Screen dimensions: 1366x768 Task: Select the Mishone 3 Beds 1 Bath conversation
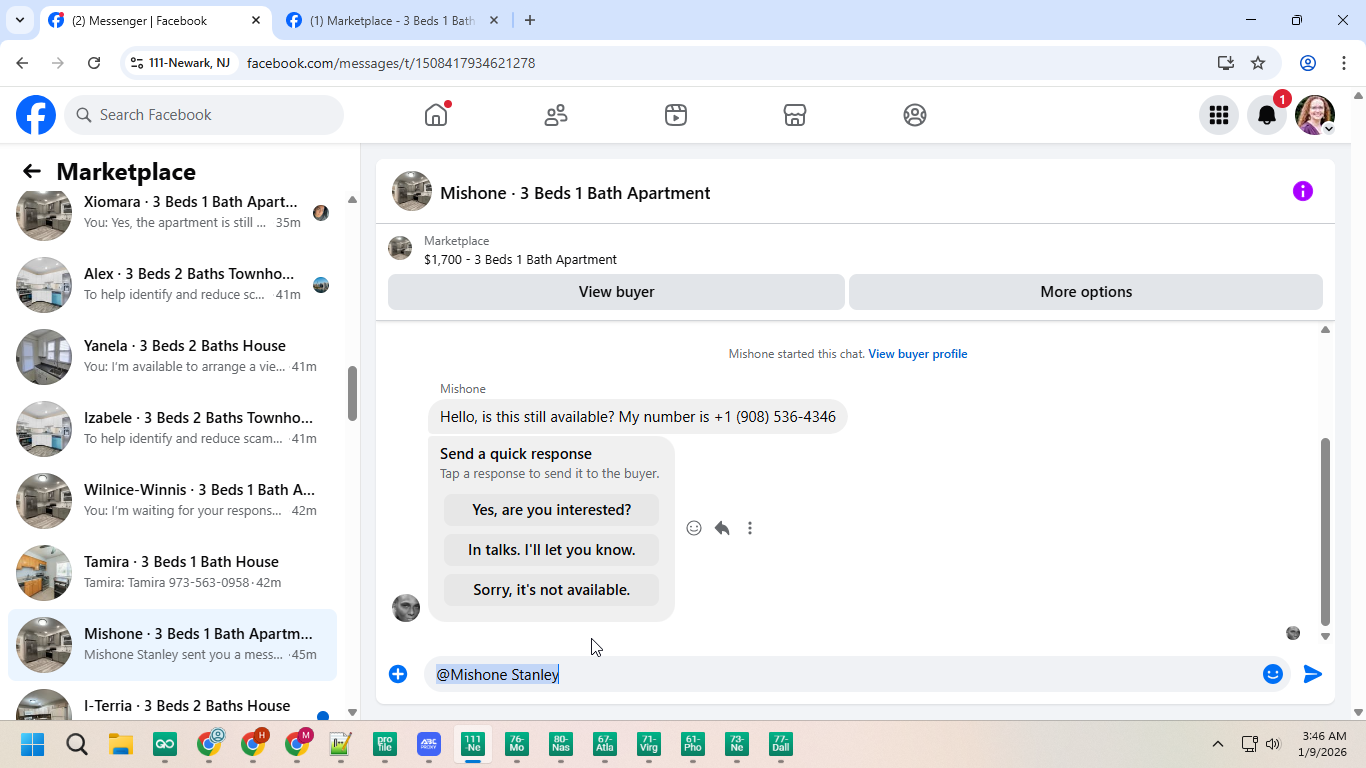(173, 644)
